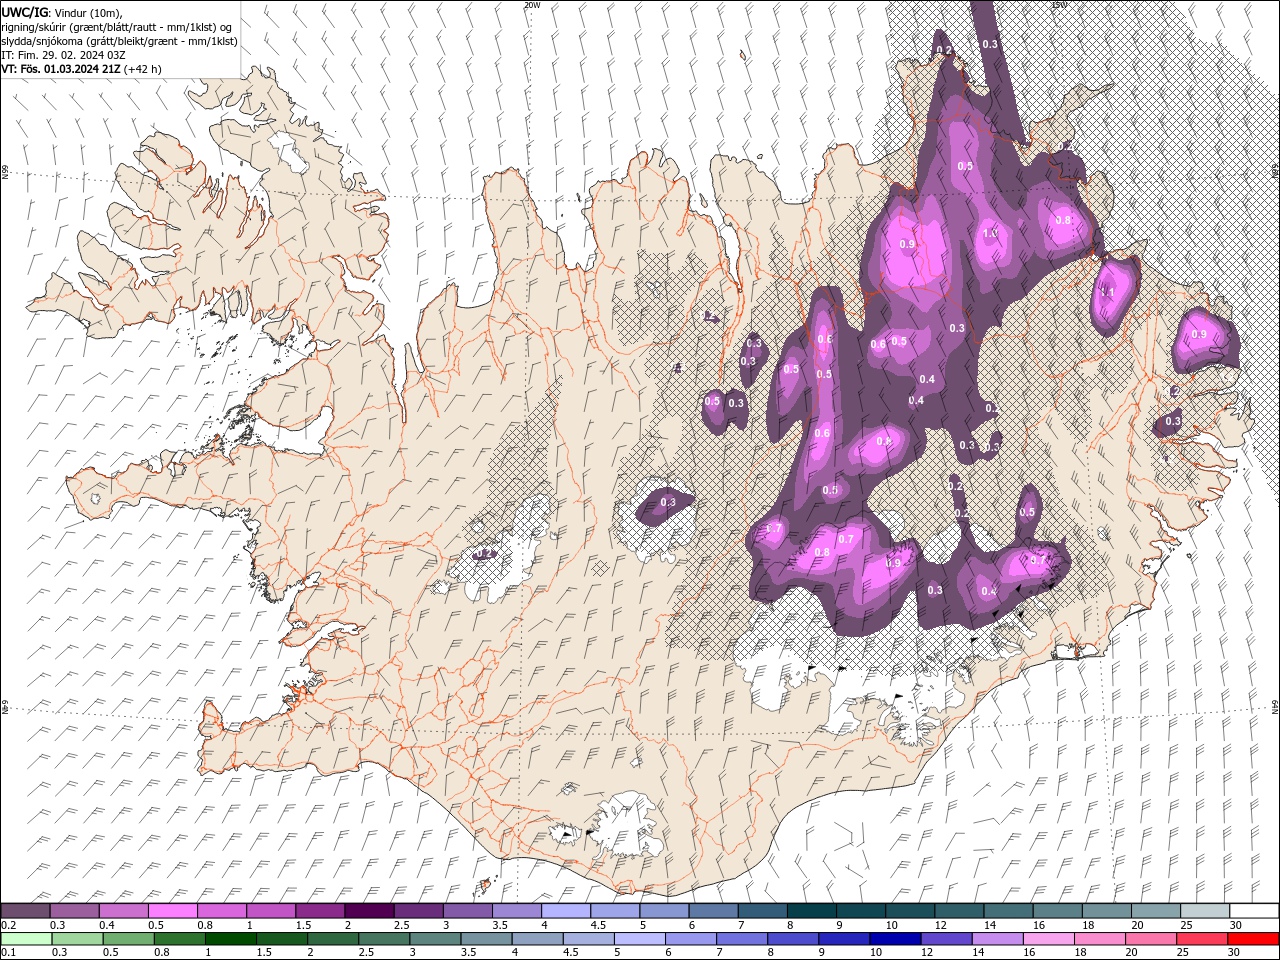
Task: Pick the dark purple swatch between 2 and 2.5
Action: (x=369, y=911)
